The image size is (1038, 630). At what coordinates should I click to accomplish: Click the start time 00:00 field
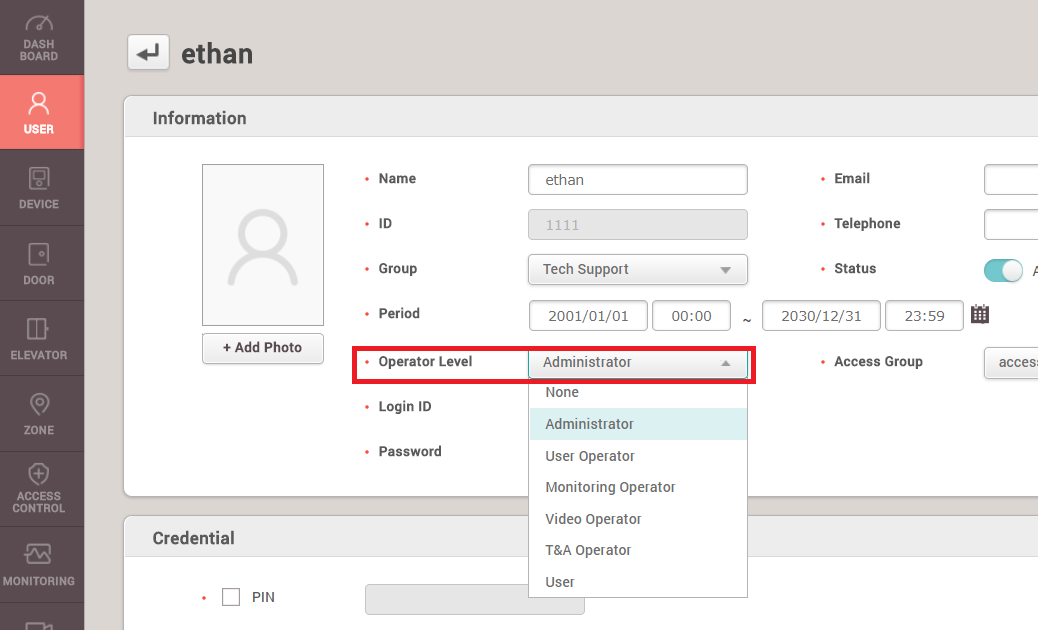[x=691, y=316]
